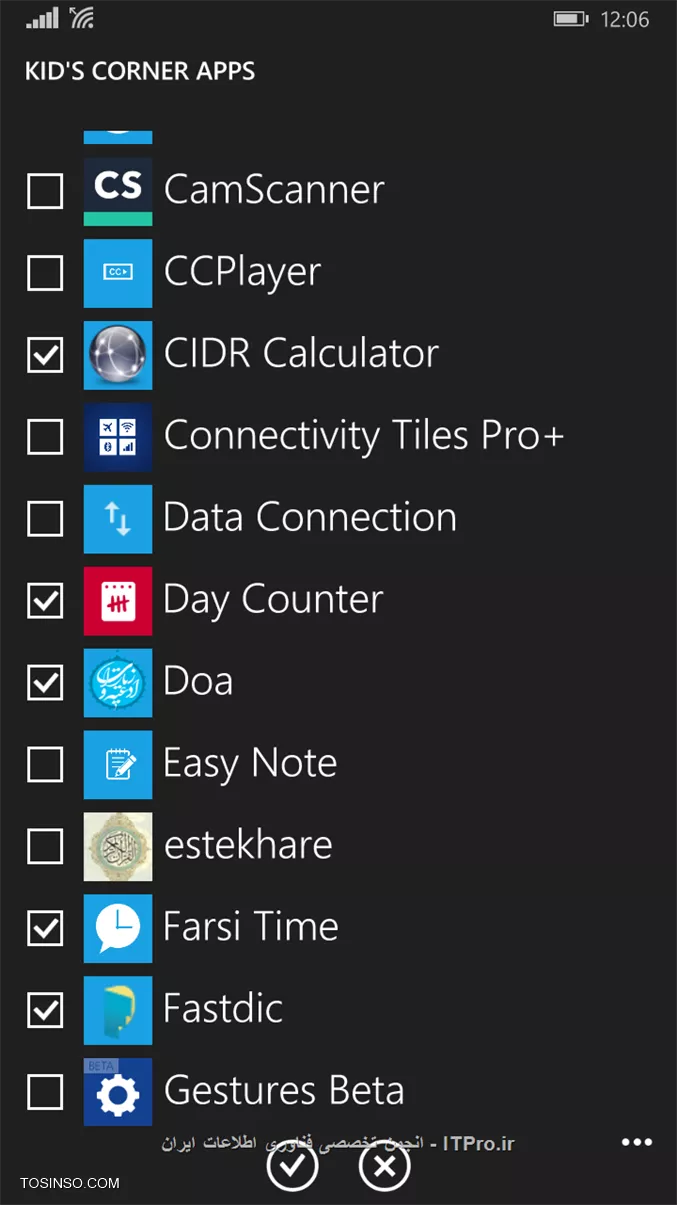The image size is (677, 1205).
Task: Tap the CamScanner app icon
Action: (118, 191)
